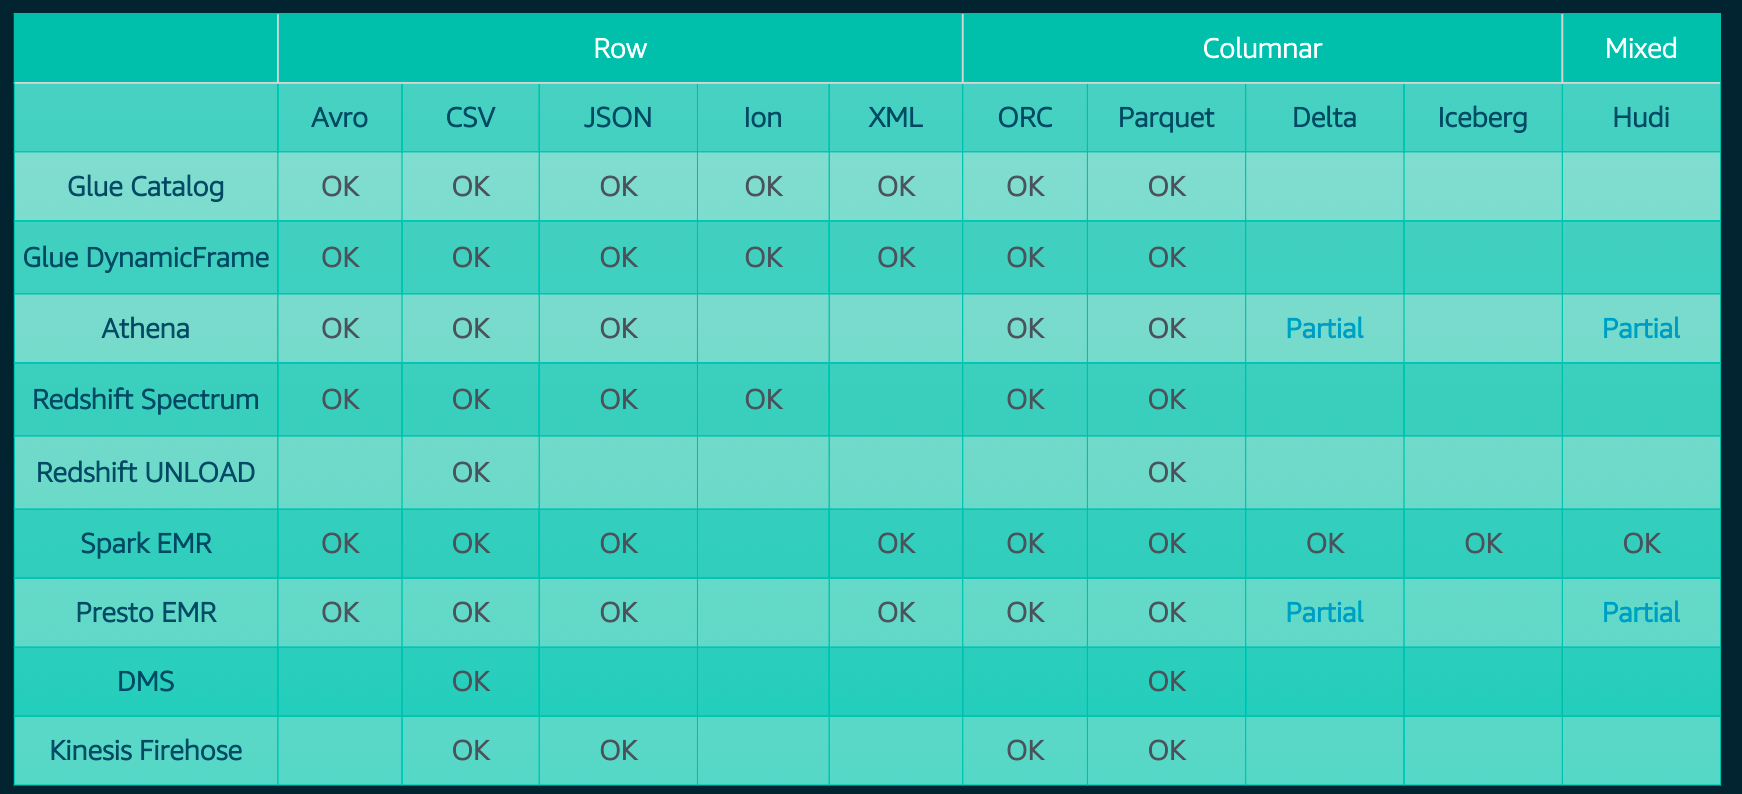Click the OK cell for Redshift Spectrum Ion
Viewport: 1742px width, 794px height.
pos(763,400)
